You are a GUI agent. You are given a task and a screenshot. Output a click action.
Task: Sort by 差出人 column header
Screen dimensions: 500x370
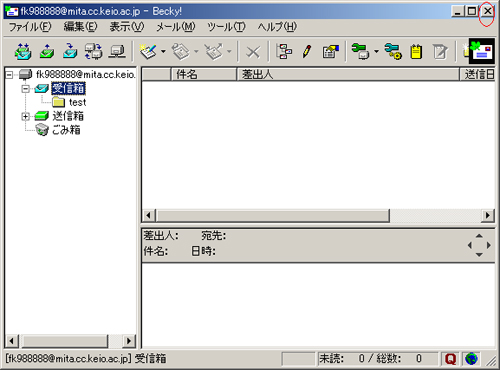click(348, 74)
